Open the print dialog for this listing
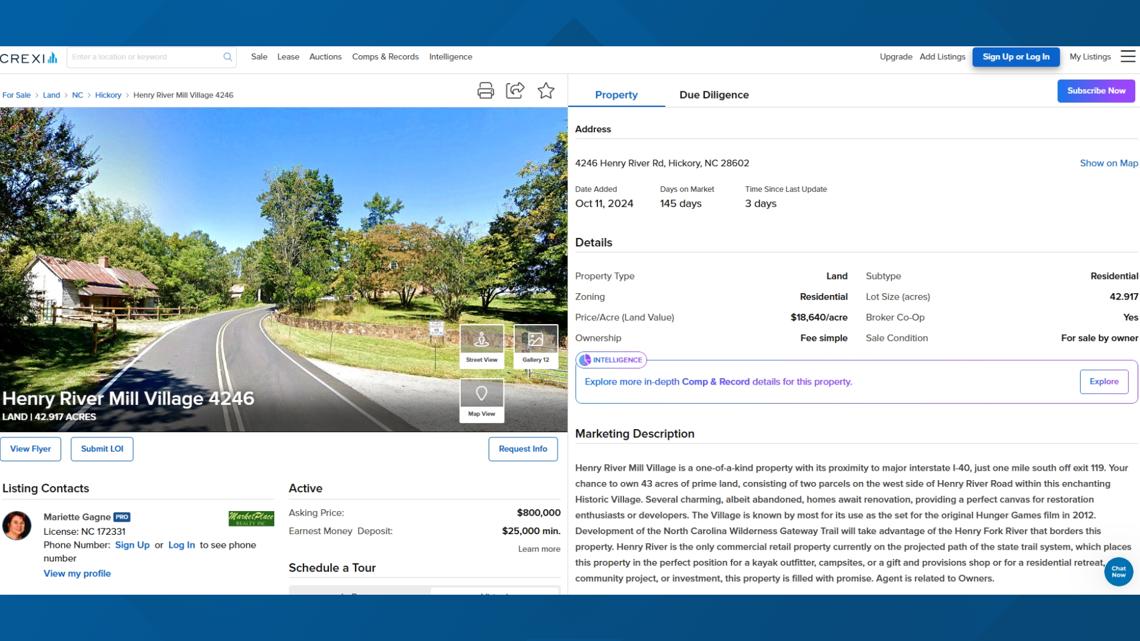The width and height of the screenshot is (1140, 641). pyautogui.click(x=485, y=90)
